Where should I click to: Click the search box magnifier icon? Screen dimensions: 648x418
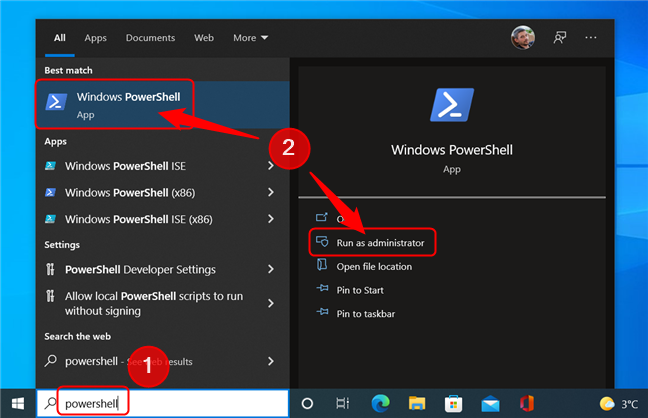coord(50,403)
